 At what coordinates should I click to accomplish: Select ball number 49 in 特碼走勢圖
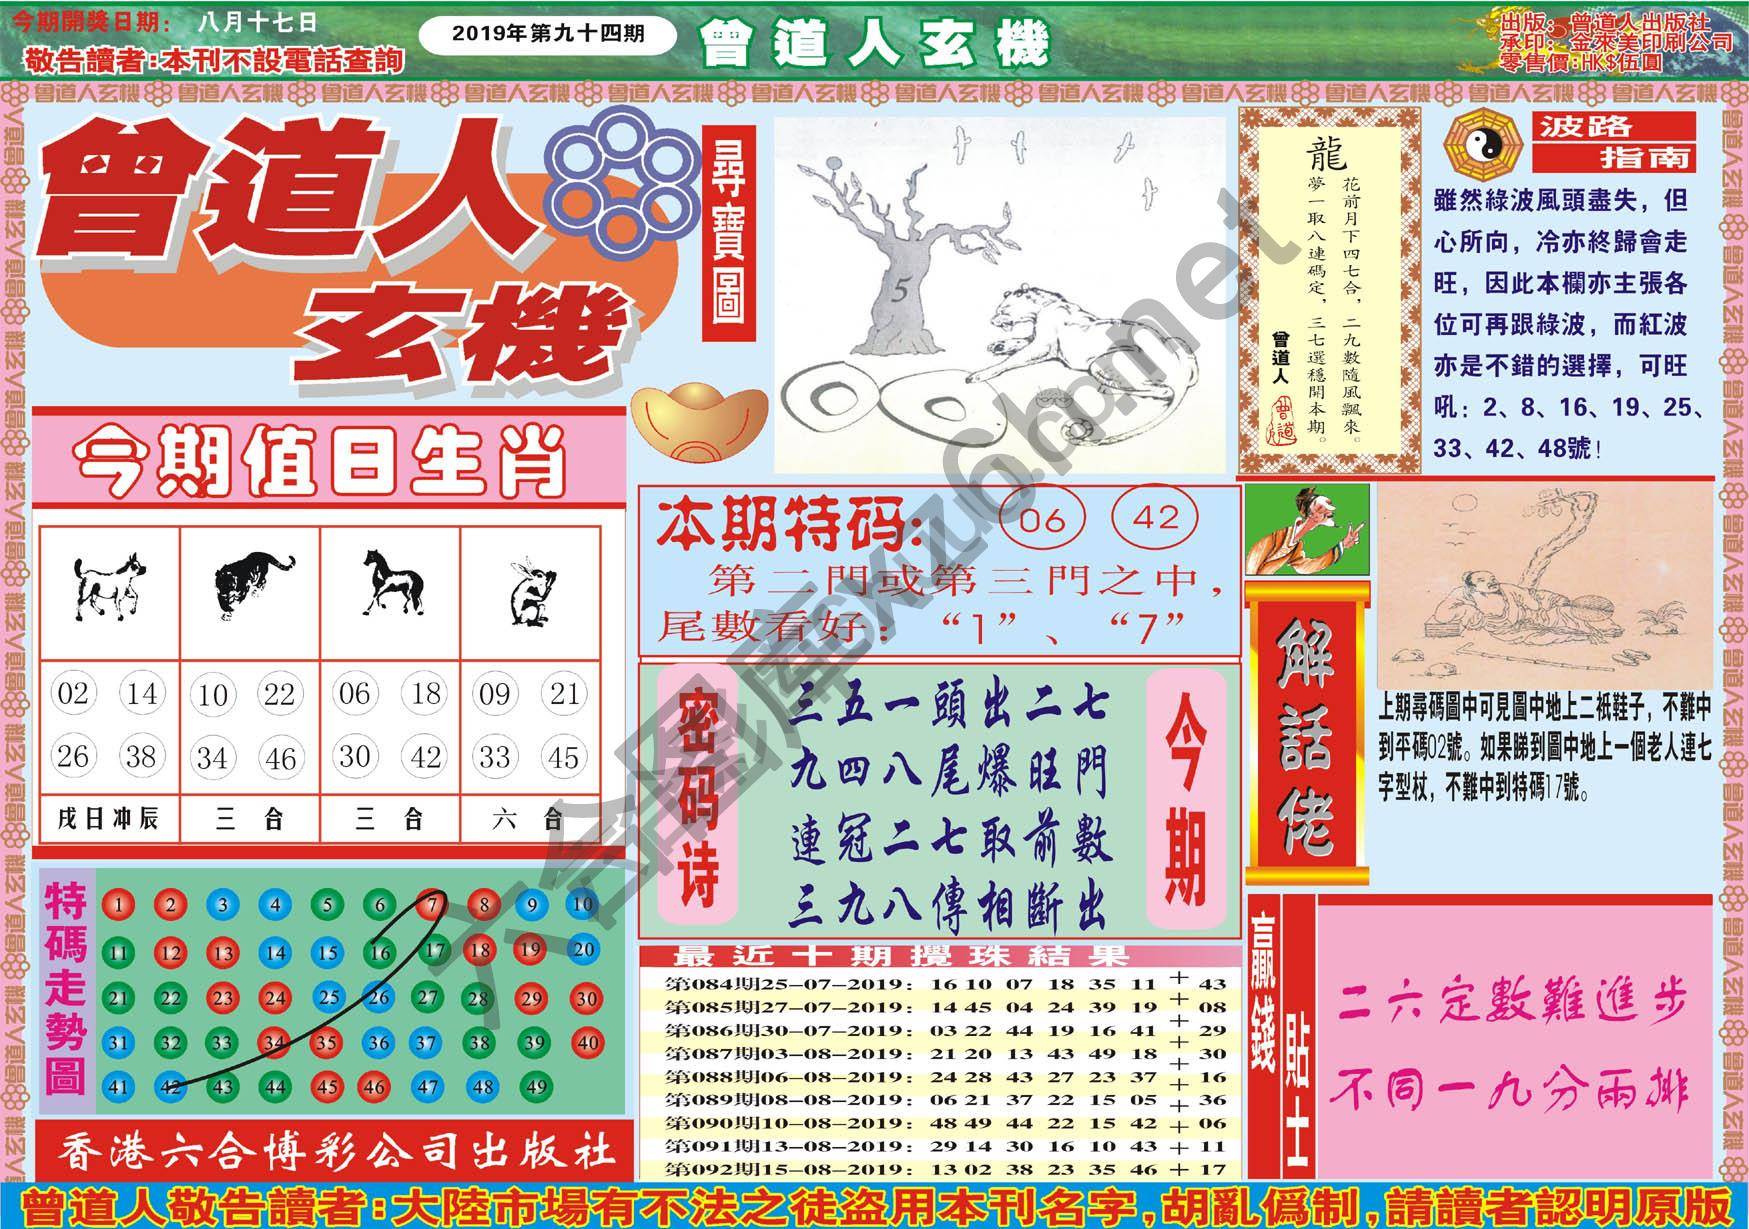[x=536, y=1086]
